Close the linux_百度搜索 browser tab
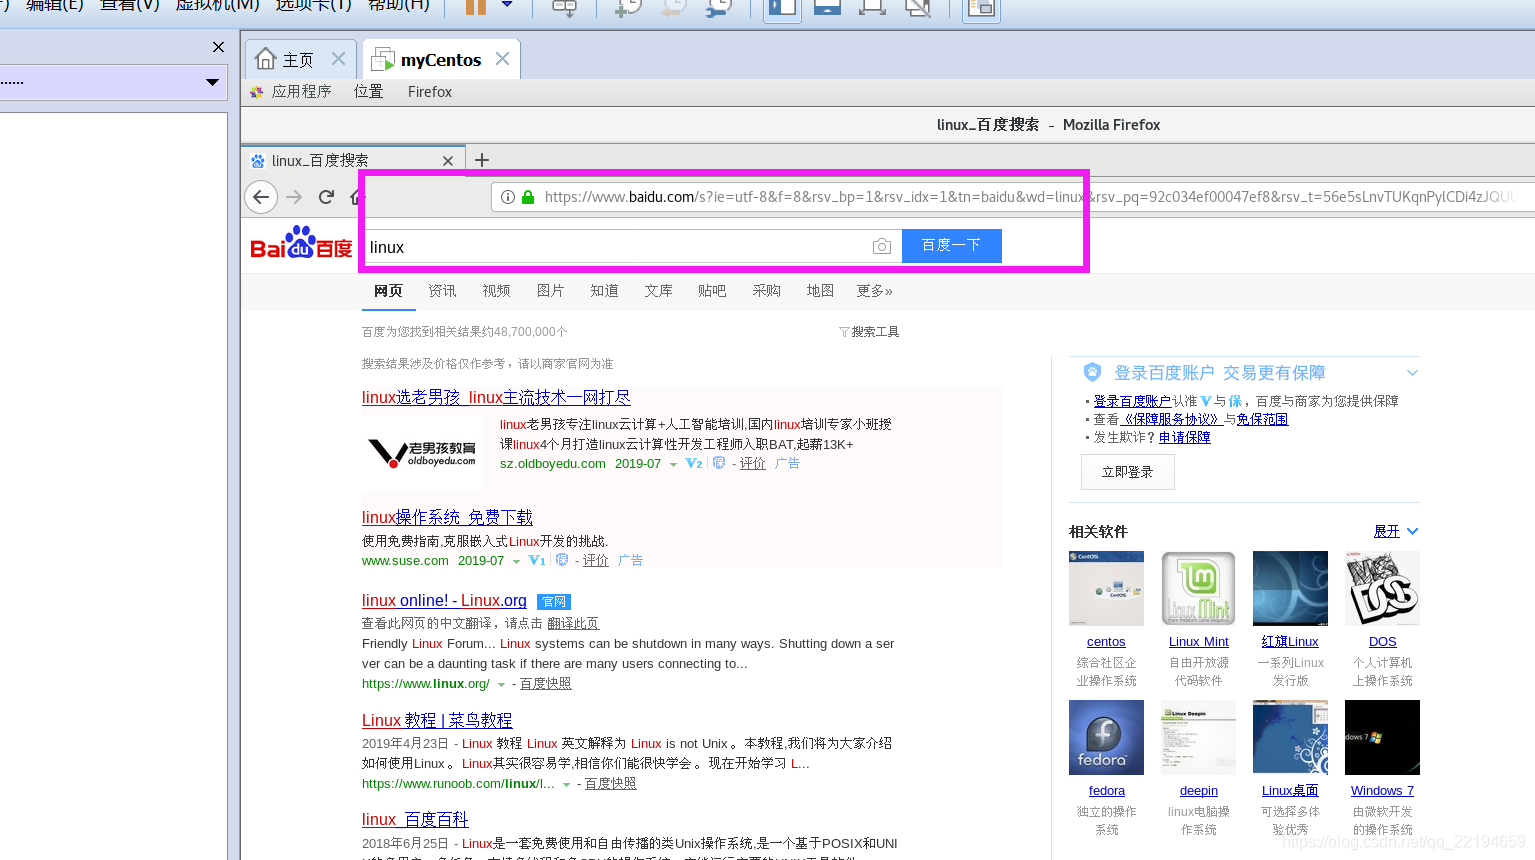Screen dimensions: 1535x860 point(448,161)
